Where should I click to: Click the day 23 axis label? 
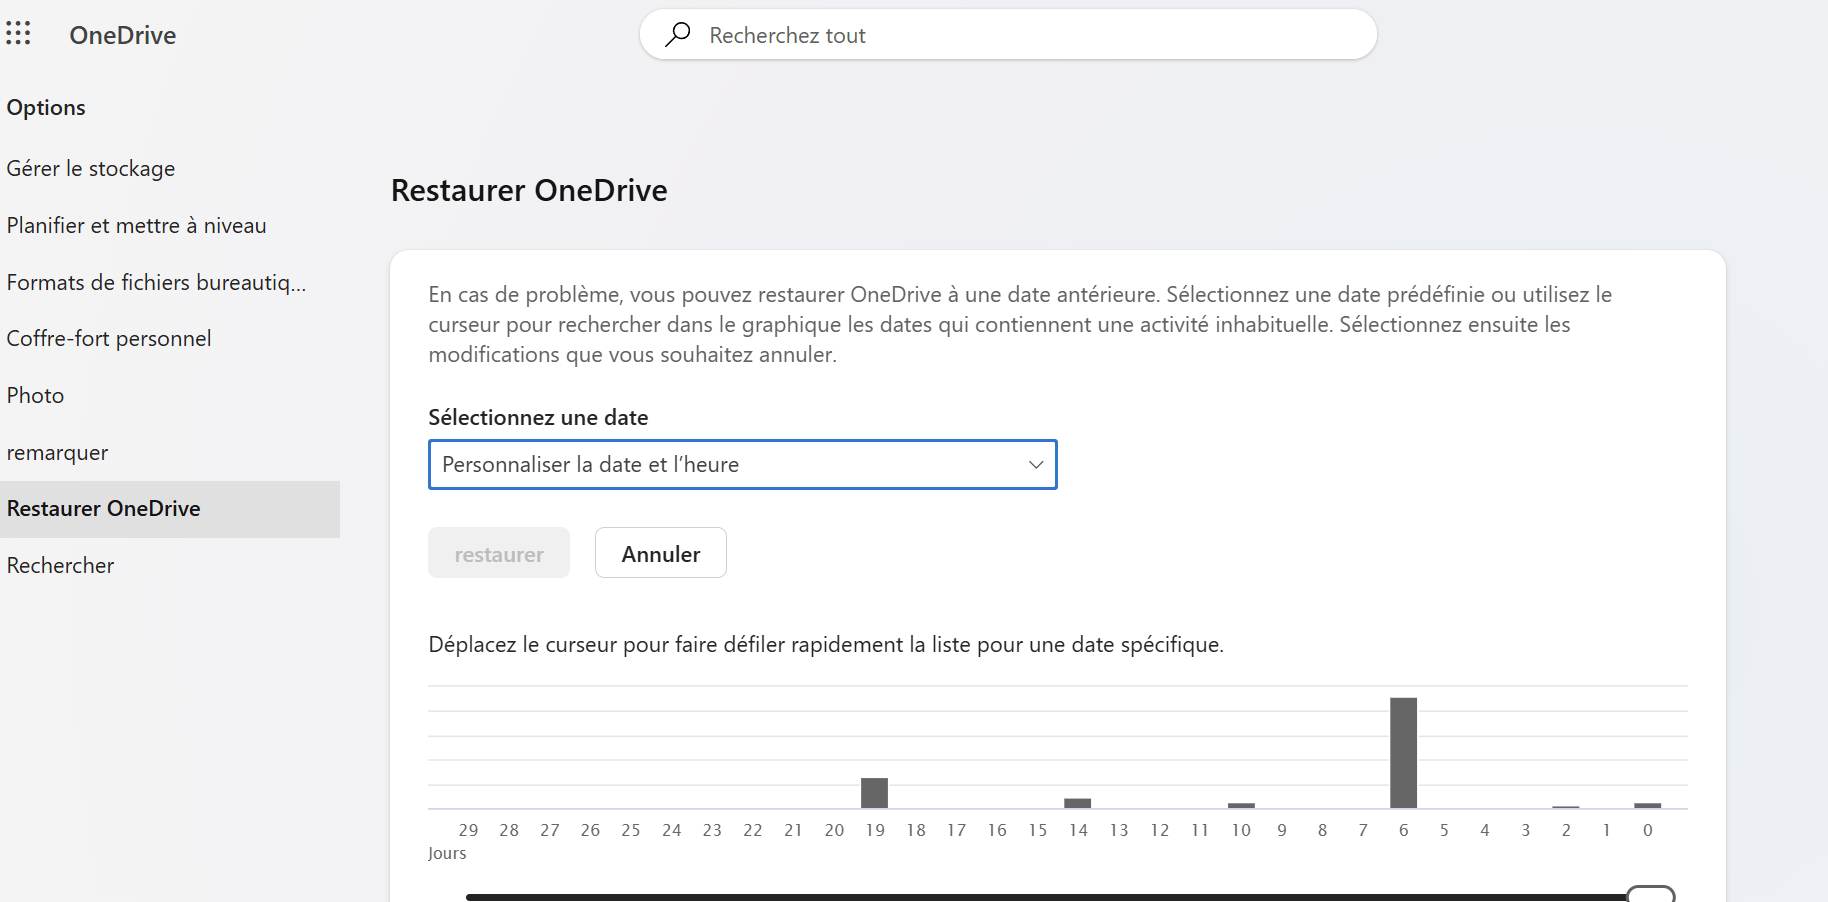[x=712, y=830]
